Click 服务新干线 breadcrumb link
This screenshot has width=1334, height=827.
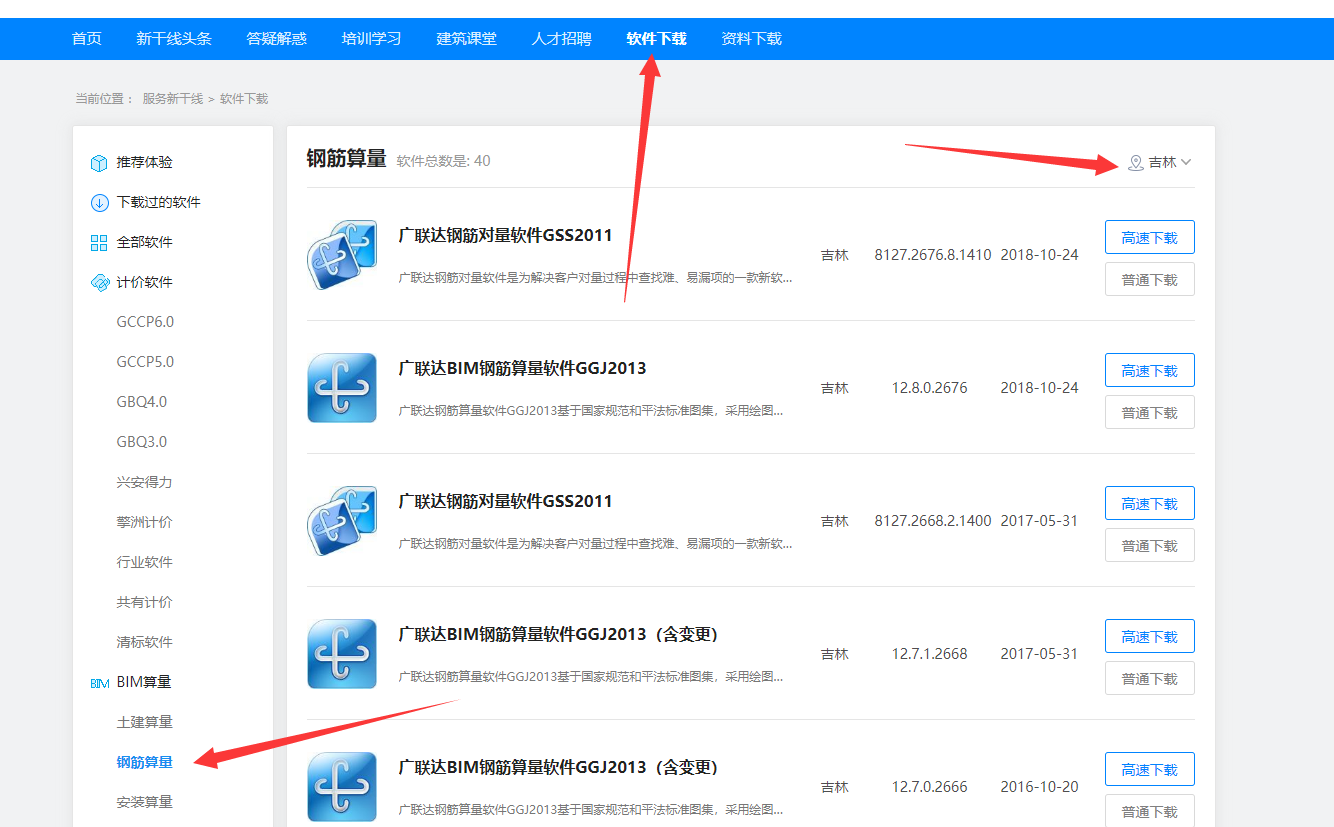tap(173, 99)
